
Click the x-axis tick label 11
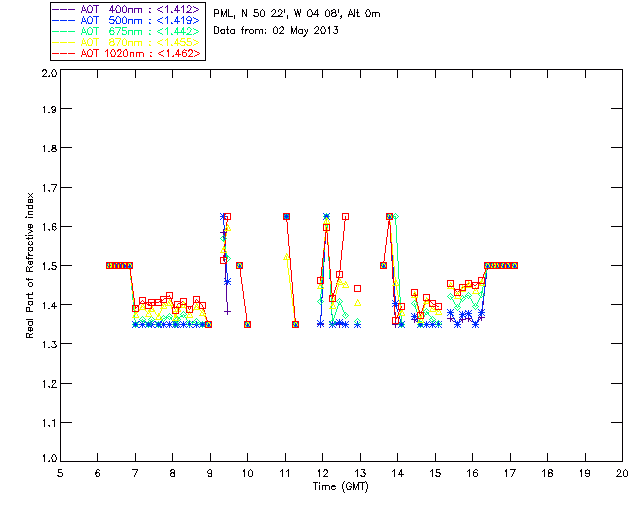(285, 473)
